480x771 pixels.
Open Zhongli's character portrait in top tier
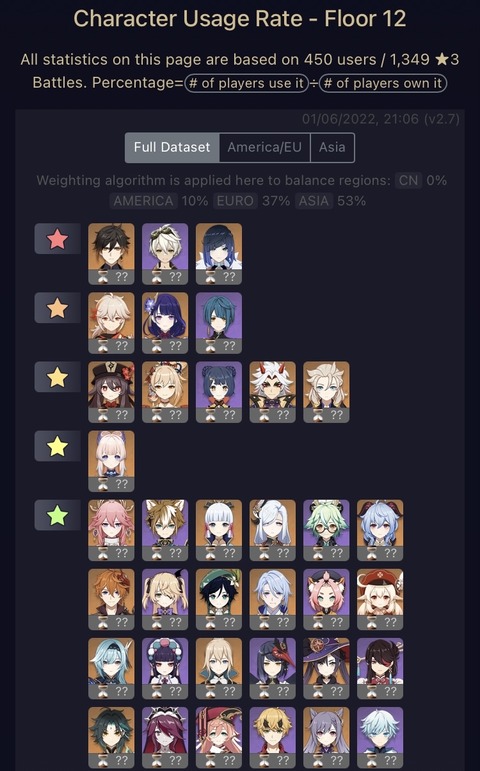tap(111, 254)
